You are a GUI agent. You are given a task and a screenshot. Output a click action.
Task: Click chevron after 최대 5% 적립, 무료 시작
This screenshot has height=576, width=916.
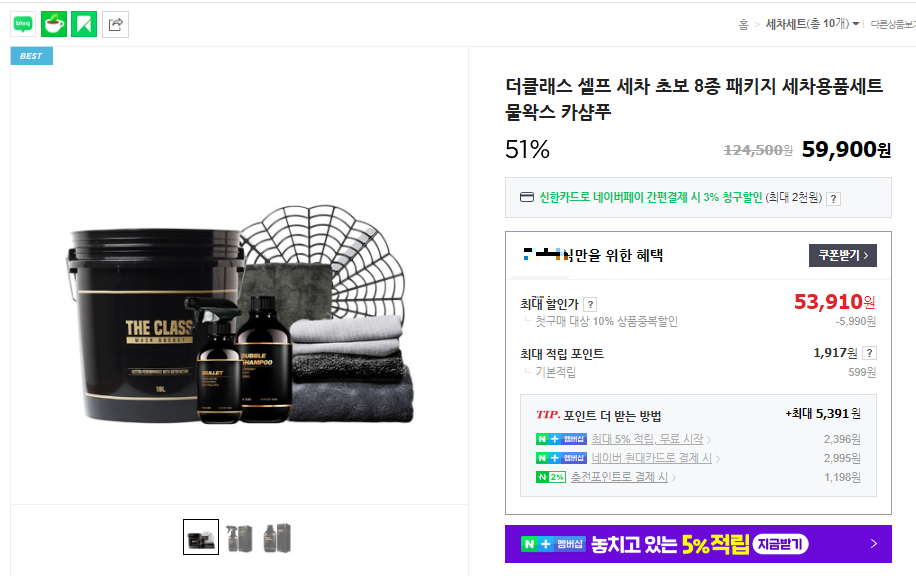pyautogui.click(x=709, y=439)
